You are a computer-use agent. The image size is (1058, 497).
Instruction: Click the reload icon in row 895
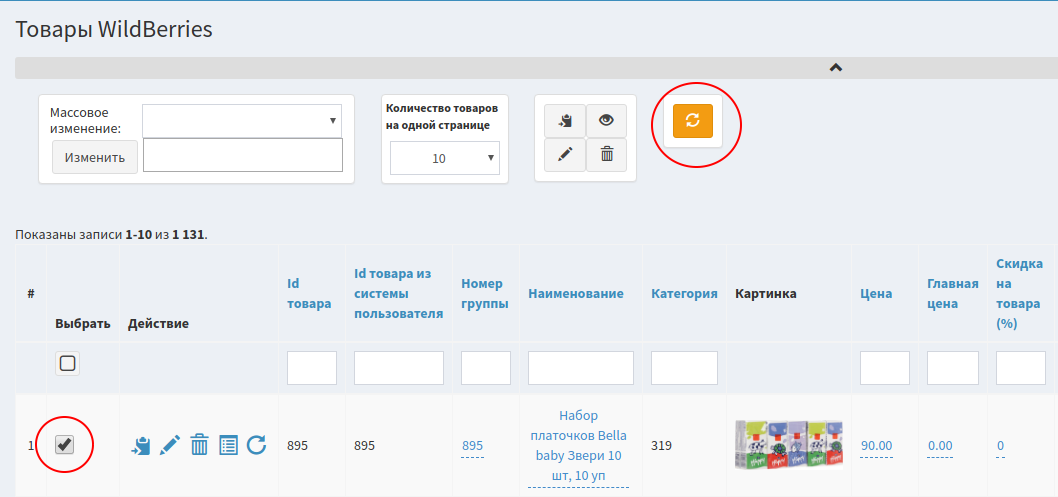pyautogui.click(x=256, y=445)
